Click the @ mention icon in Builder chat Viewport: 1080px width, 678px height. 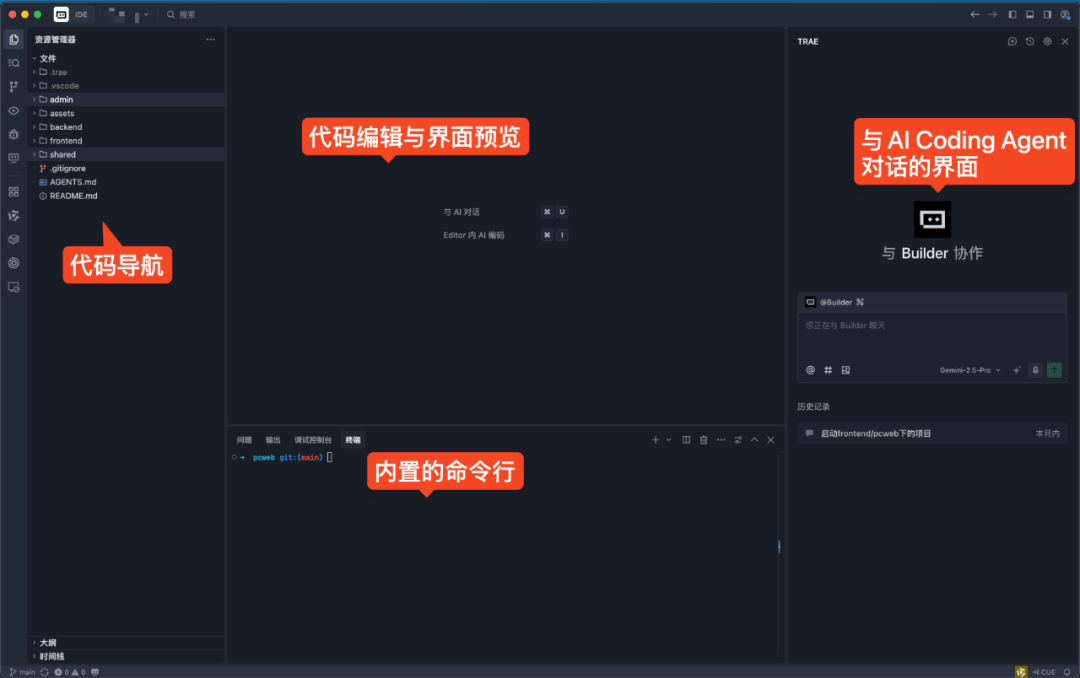(810, 370)
